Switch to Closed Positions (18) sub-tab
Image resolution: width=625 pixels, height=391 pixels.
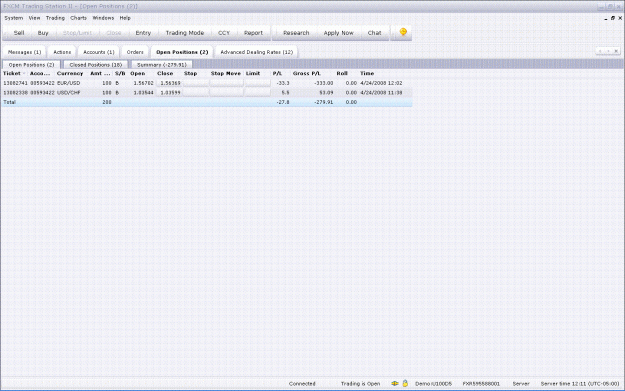96,65
